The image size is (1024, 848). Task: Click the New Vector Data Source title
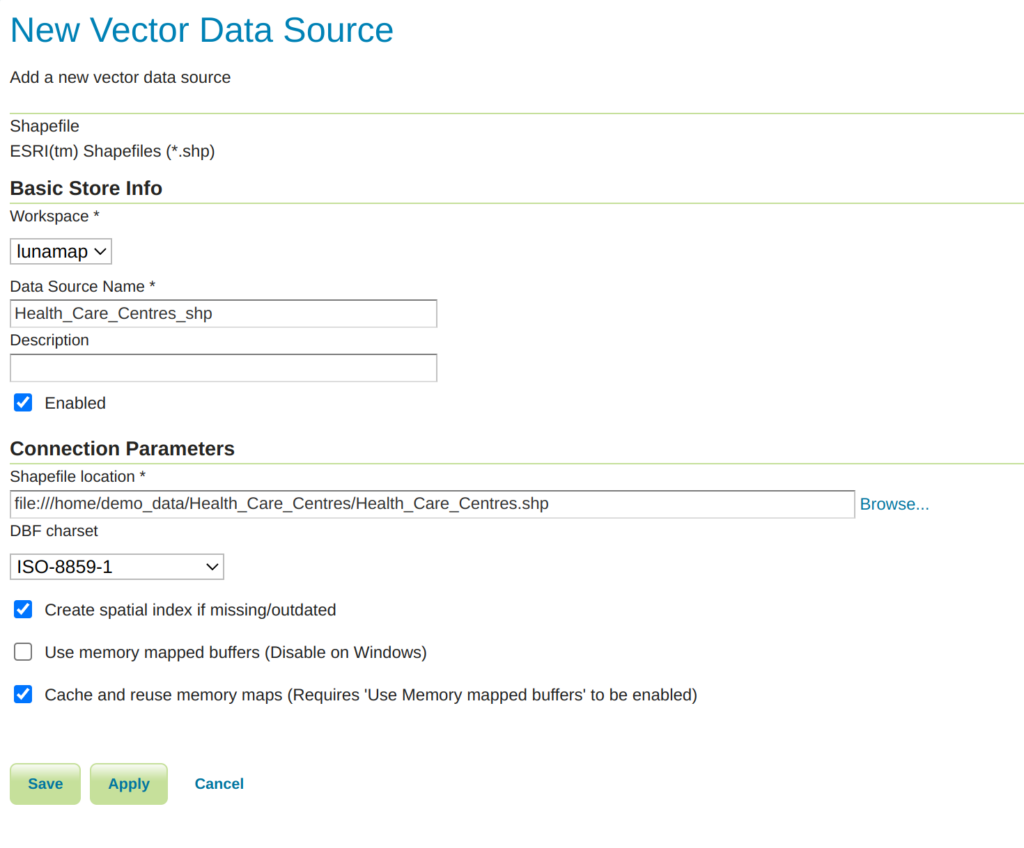pyautogui.click(x=202, y=30)
